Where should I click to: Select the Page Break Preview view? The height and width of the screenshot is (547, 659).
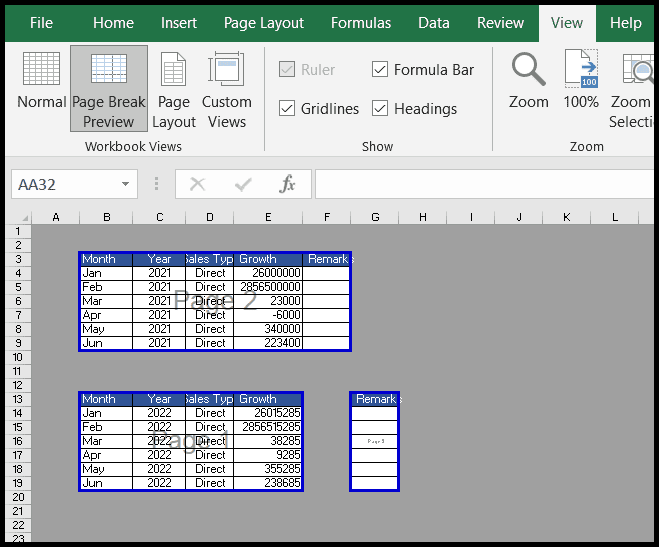pos(109,89)
